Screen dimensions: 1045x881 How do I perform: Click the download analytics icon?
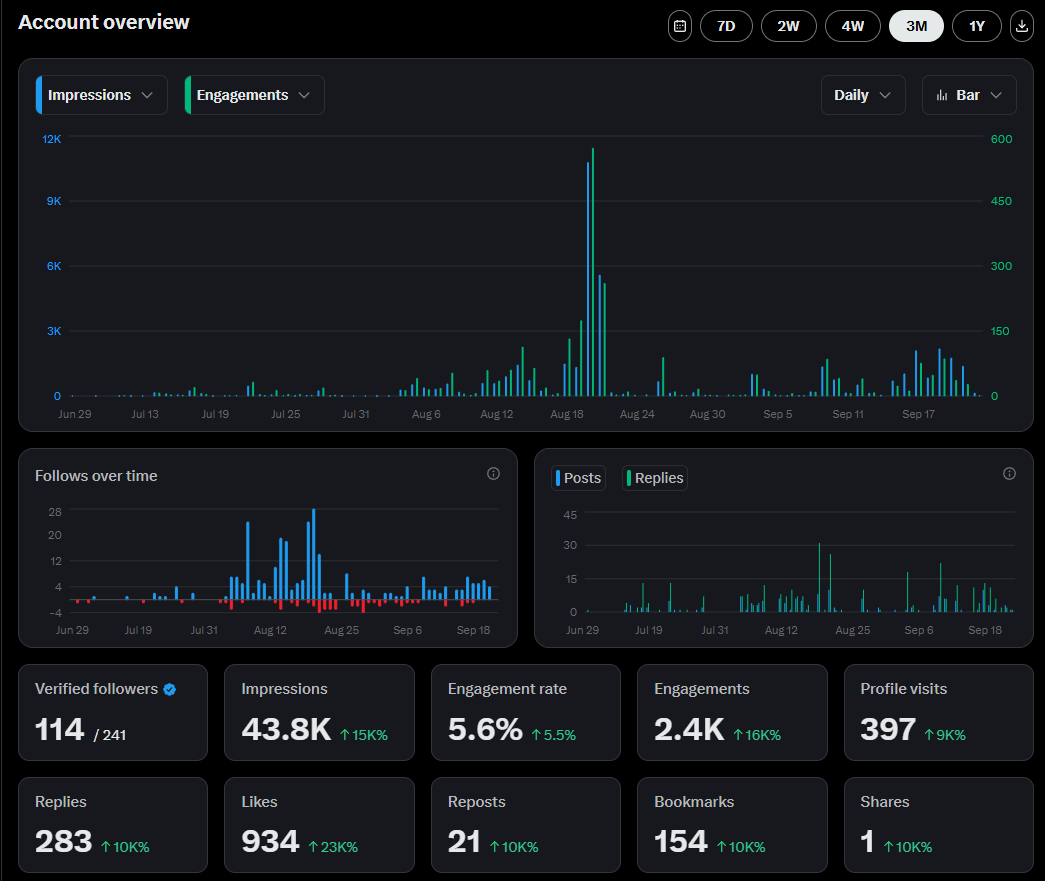[1021, 26]
